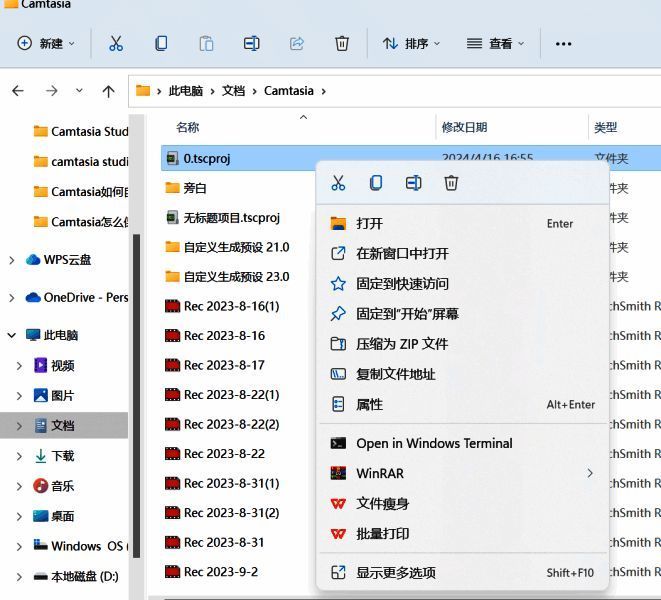
Task: Open the three-dot more options menu
Action: [563, 44]
